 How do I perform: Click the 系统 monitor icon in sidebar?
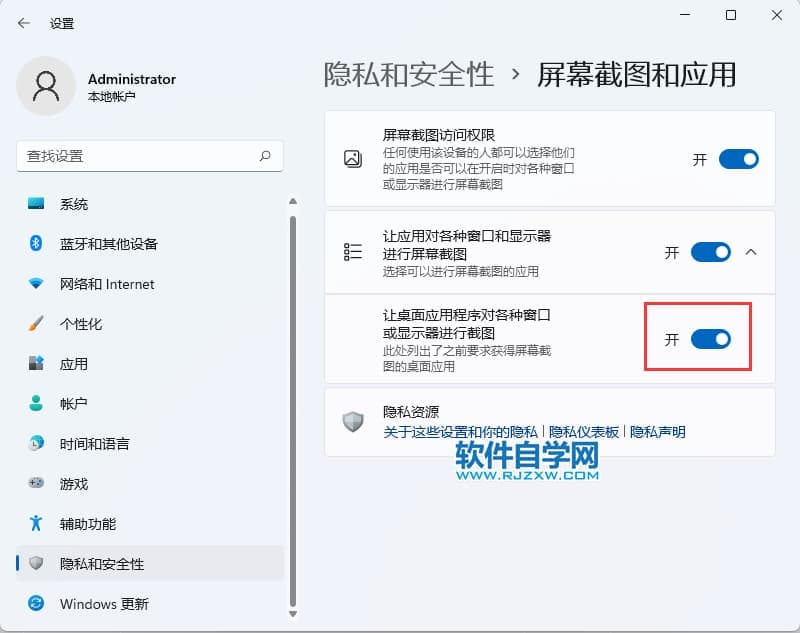click(x=37, y=204)
